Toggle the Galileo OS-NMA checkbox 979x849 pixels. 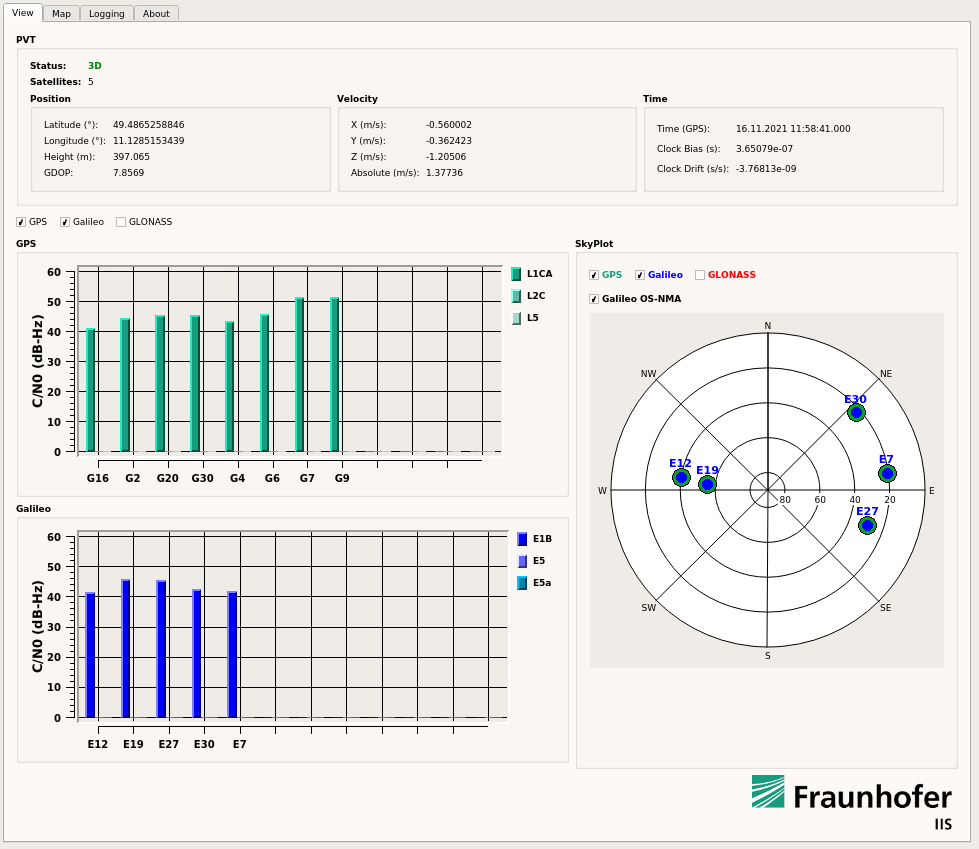pos(594,298)
